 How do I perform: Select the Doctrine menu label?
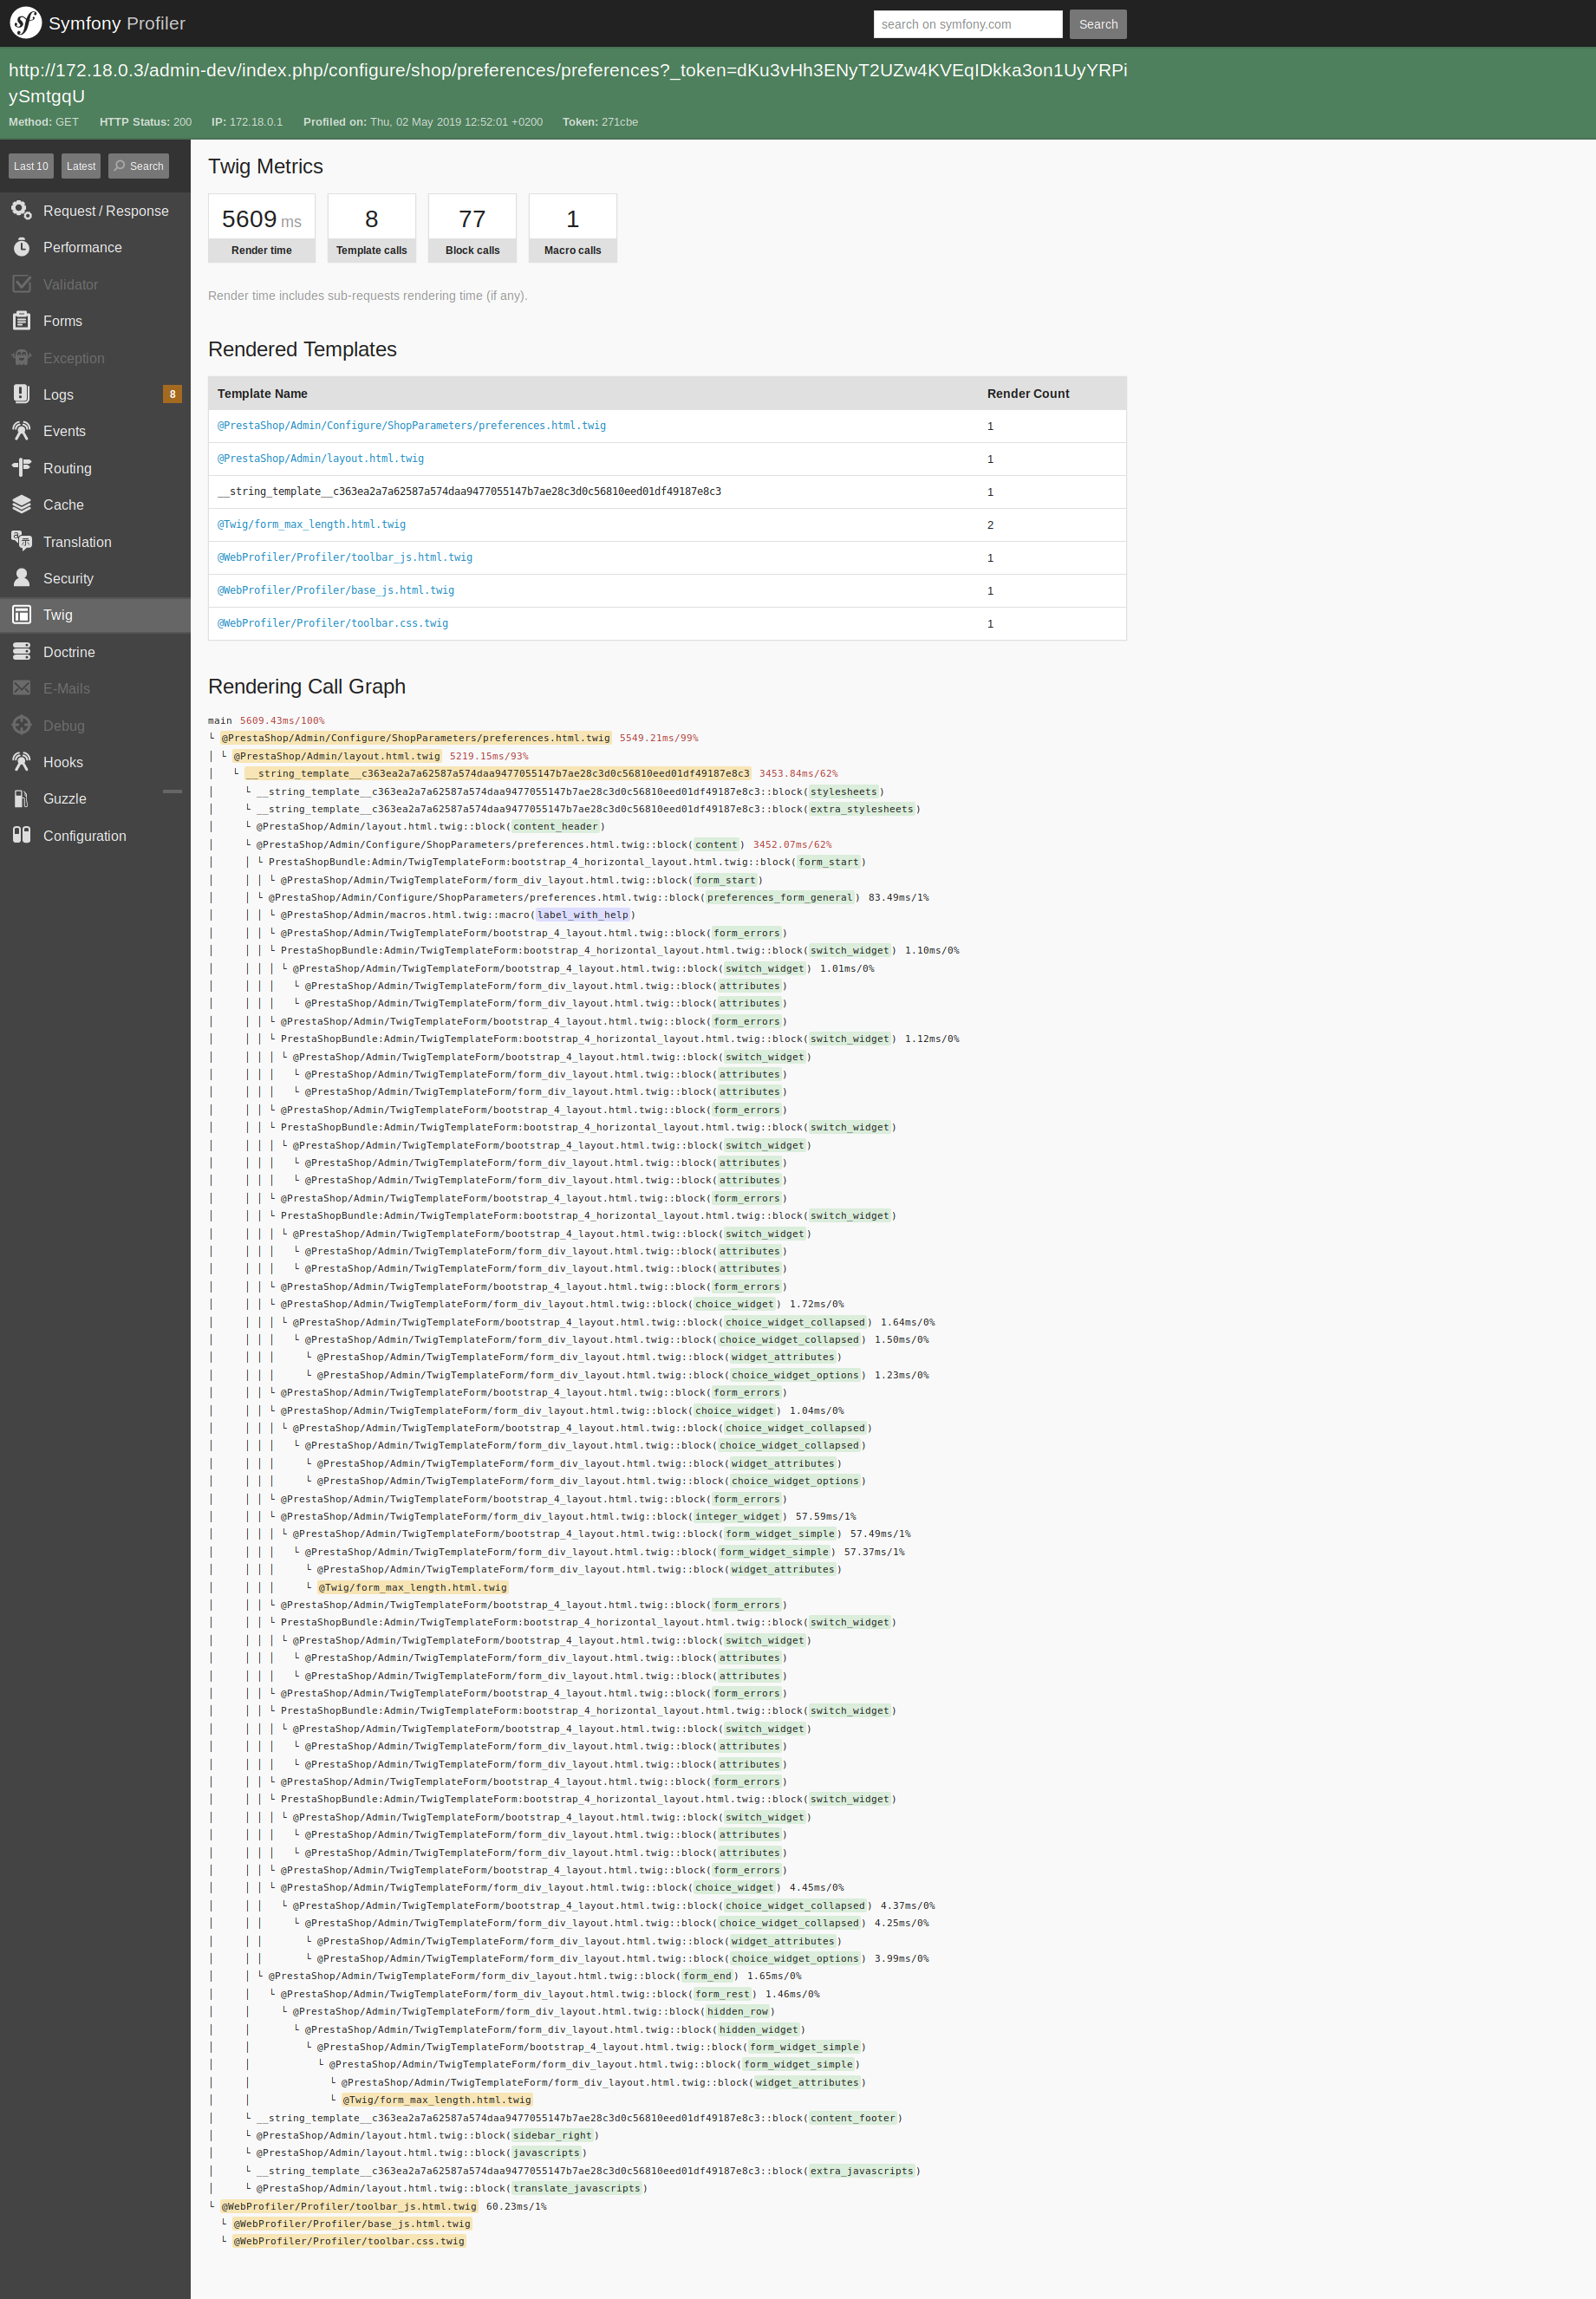coord(69,652)
